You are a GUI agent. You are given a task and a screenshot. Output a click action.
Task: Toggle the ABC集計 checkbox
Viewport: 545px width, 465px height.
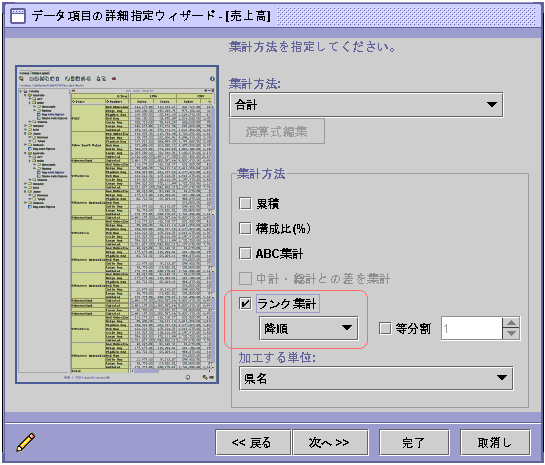point(245,253)
